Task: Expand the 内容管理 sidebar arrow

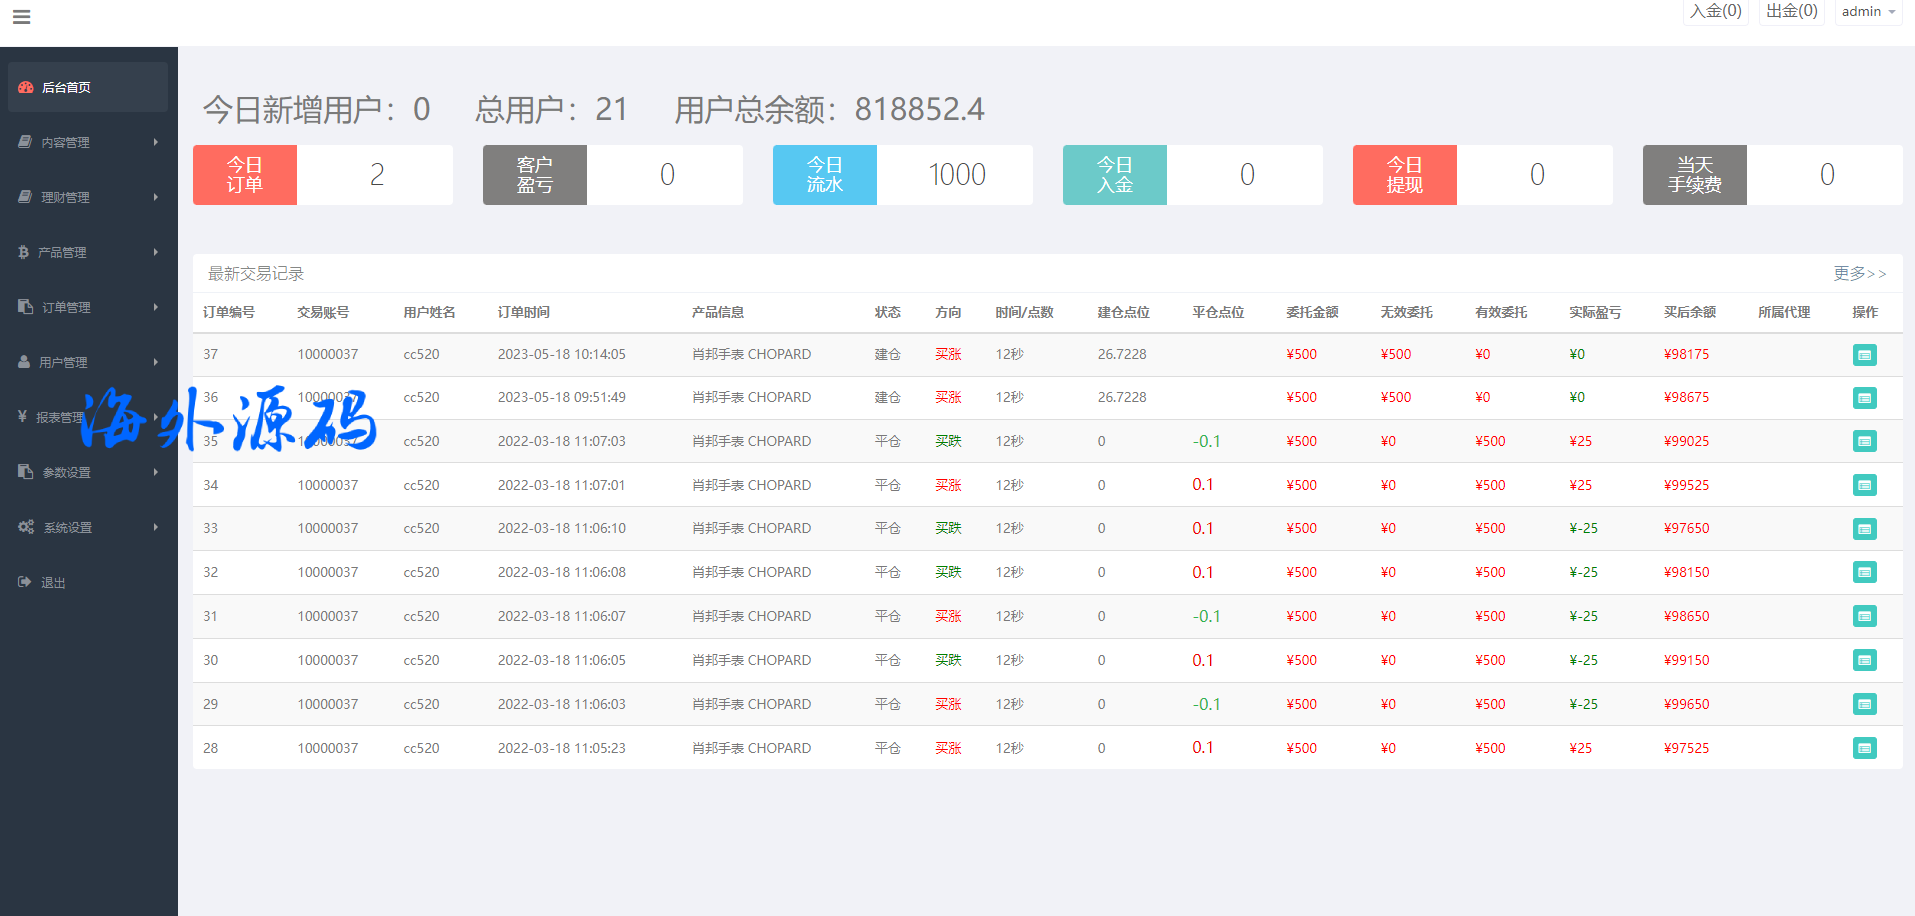Action: pos(156,142)
